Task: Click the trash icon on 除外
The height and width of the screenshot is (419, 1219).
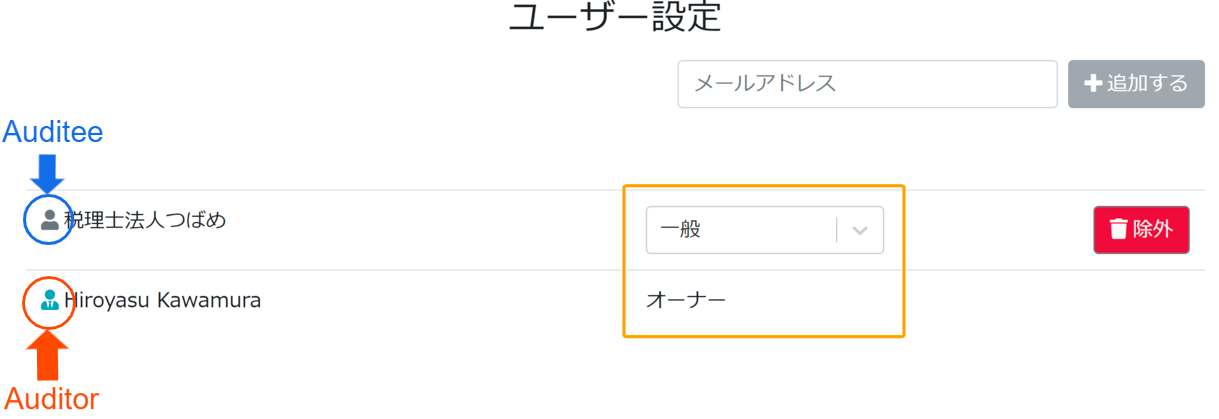Action: 1118,230
